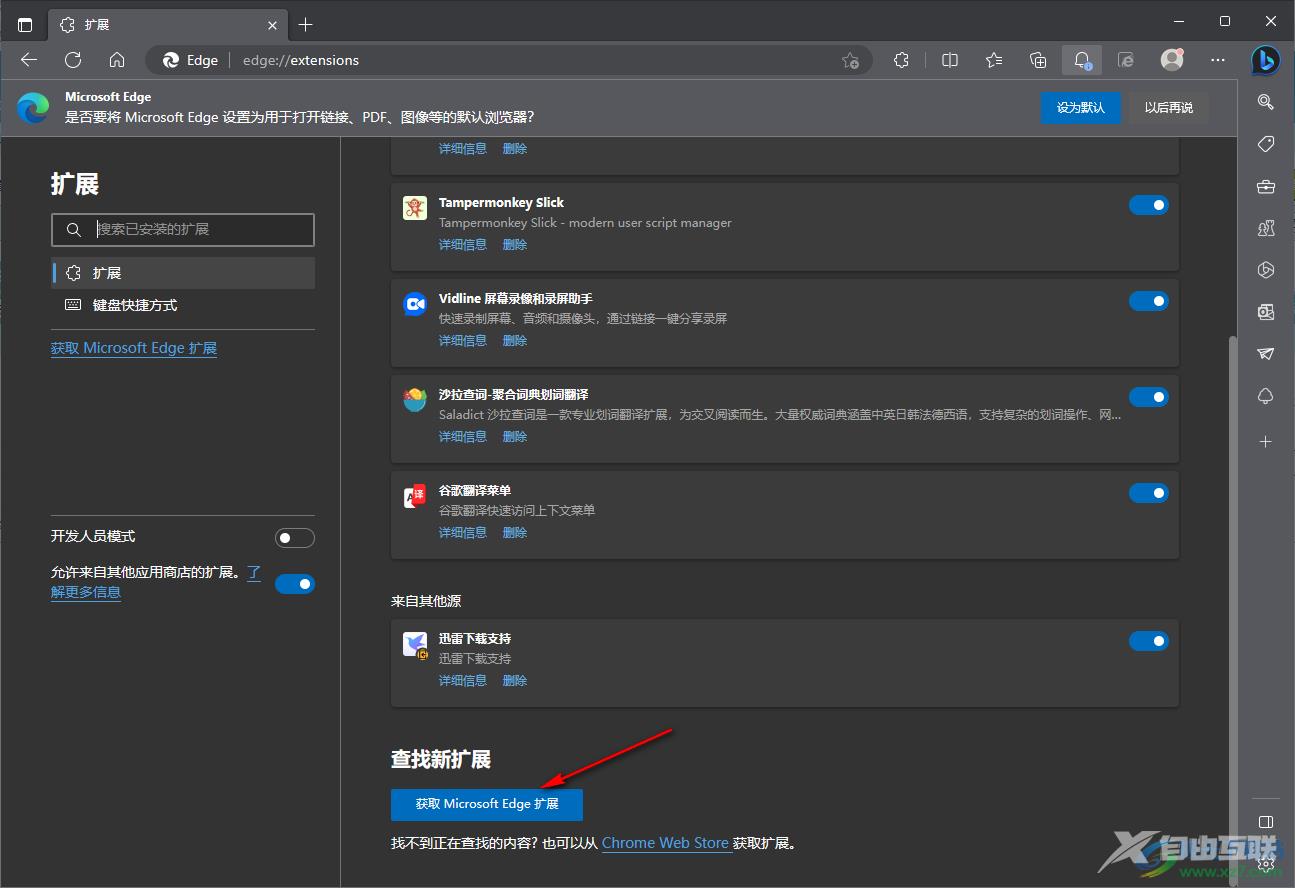Screen dimensions: 1295x888
Task: Click the edge://extensions address bar
Action: coord(509,60)
